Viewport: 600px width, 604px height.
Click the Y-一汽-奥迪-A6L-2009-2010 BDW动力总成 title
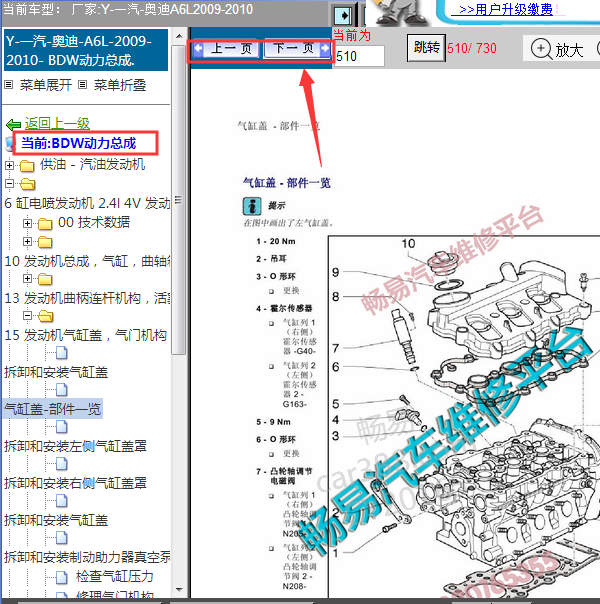pos(85,50)
